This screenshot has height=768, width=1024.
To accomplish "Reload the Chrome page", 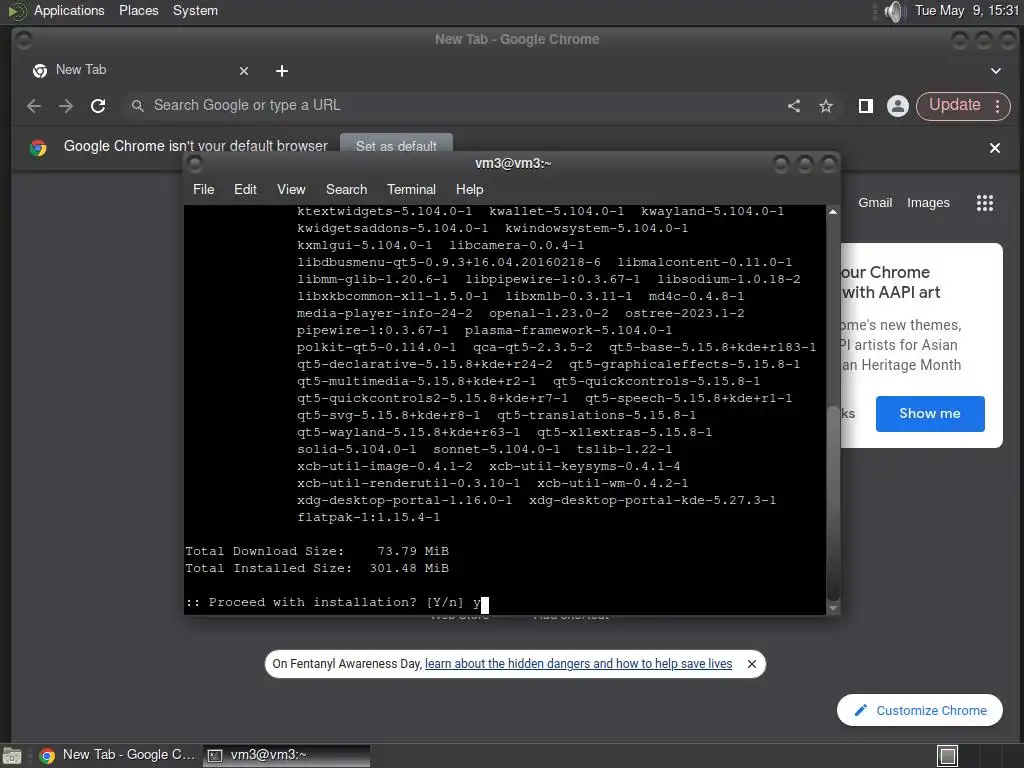I will (98, 106).
